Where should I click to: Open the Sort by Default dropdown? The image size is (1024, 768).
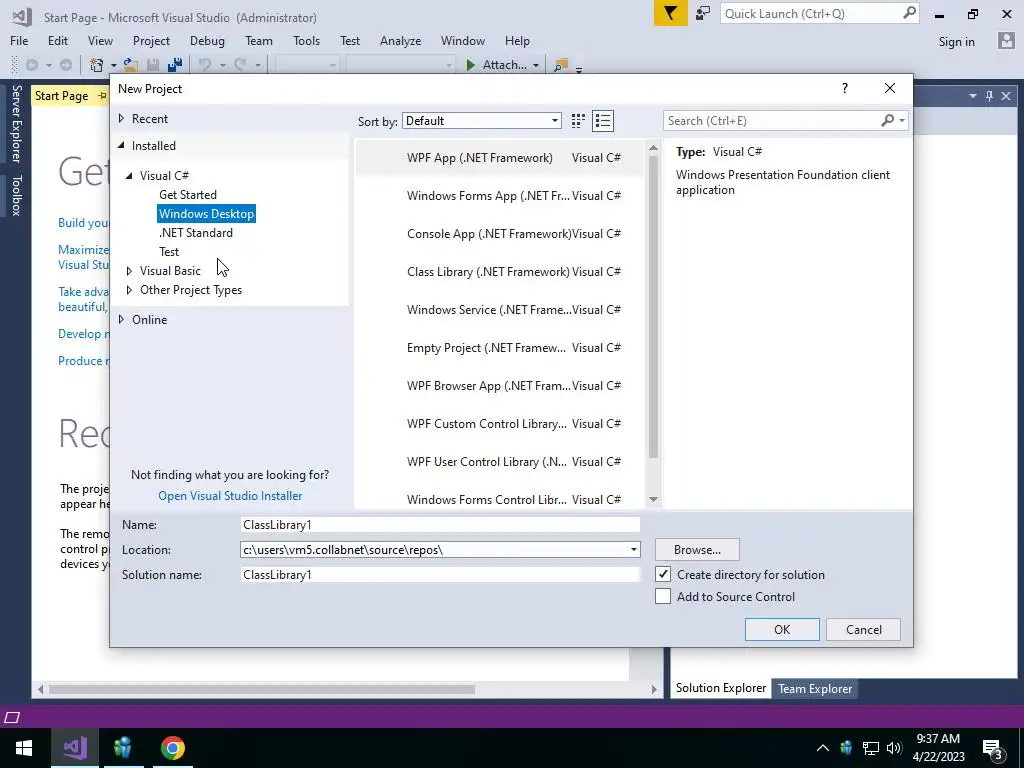[482, 121]
